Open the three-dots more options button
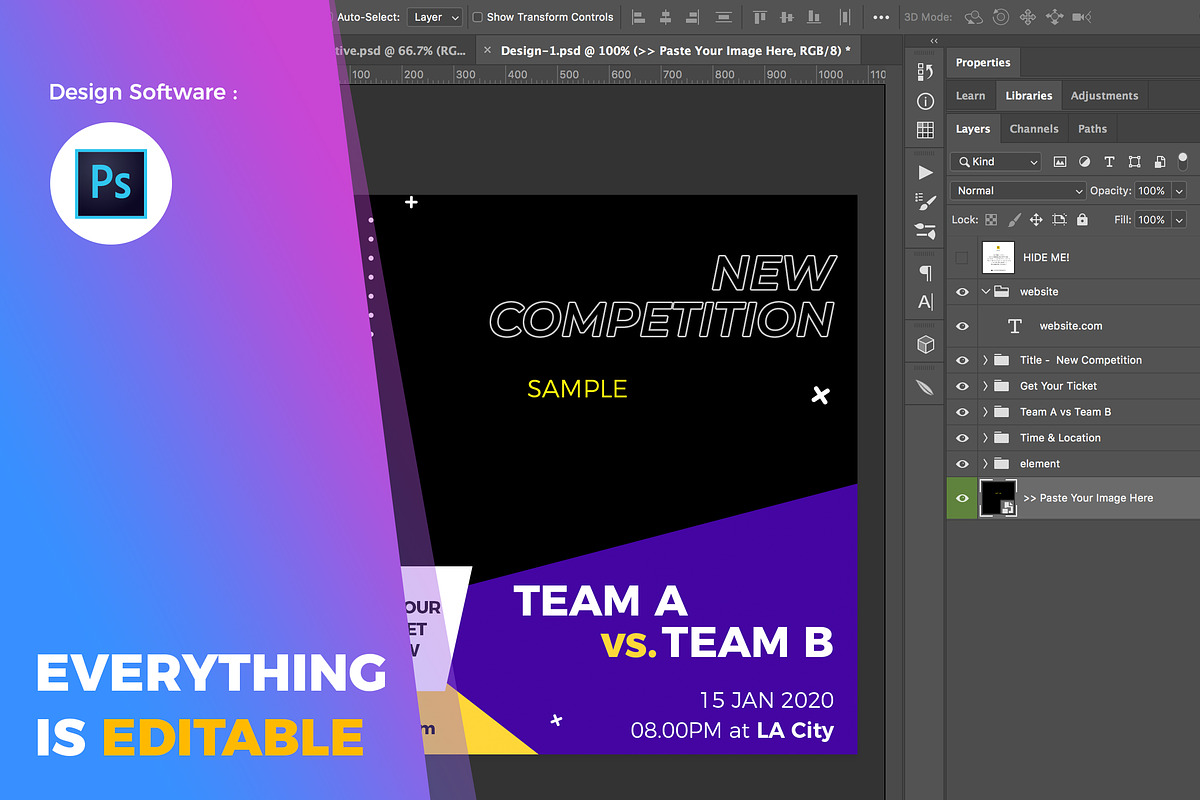1200x800 pixels. [x=881, y=17]
